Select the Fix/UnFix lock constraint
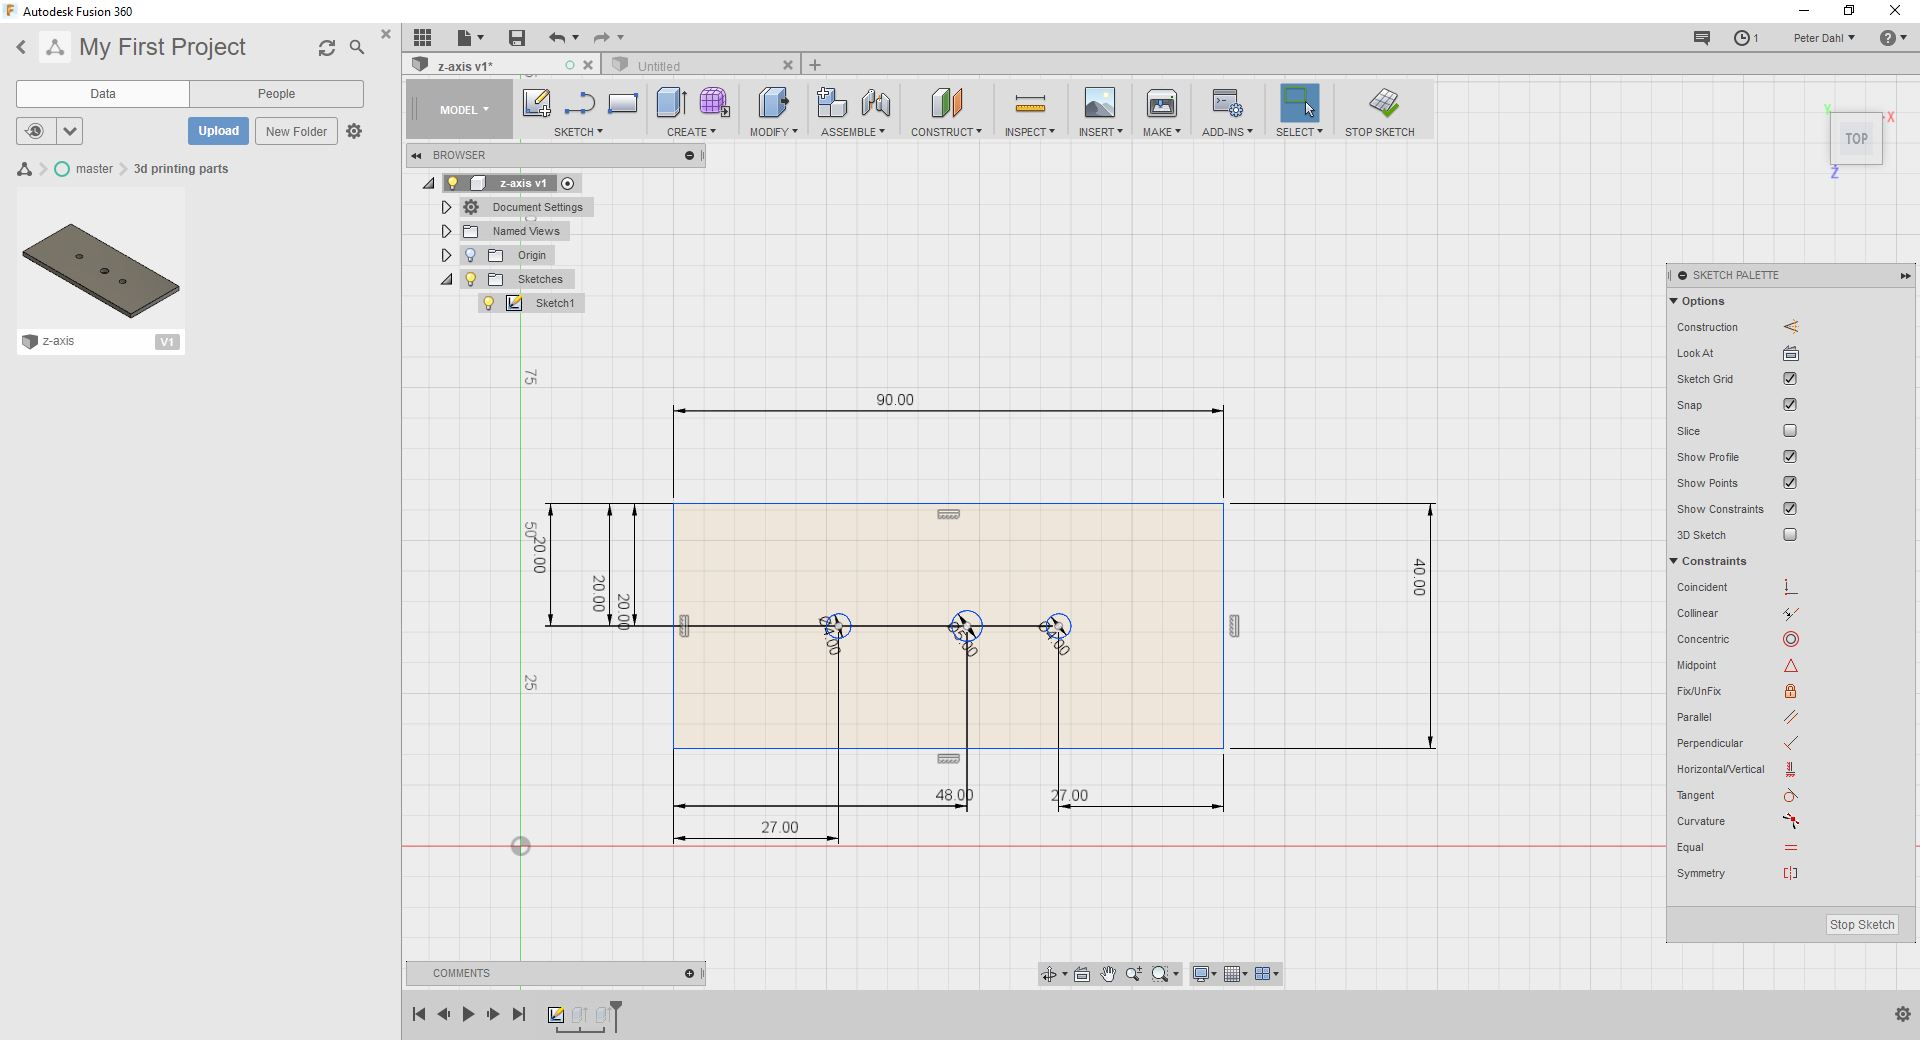The image size is (1920, 1040). (x=1790, y=692)
